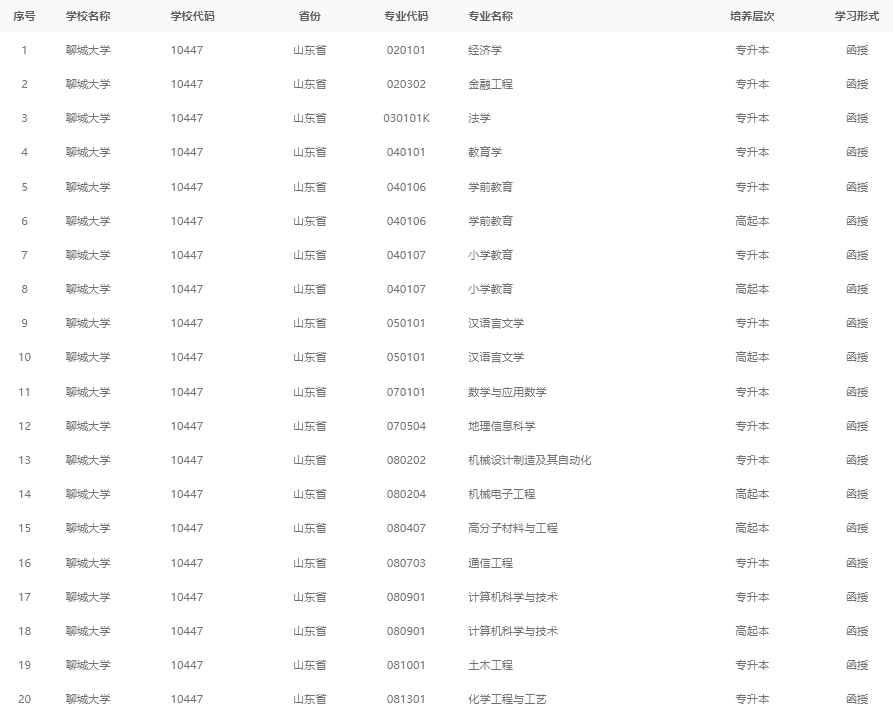Viewport: 893px width, 717px height.
Task: Click the 序号 column header
Action: [x=24, y=16]
